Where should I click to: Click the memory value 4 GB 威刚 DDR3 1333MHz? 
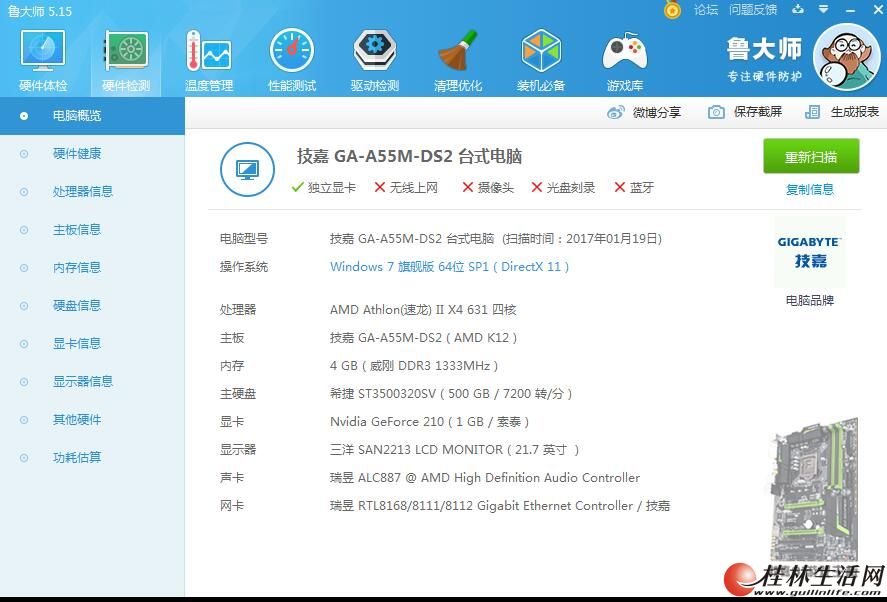pos(414,366)
